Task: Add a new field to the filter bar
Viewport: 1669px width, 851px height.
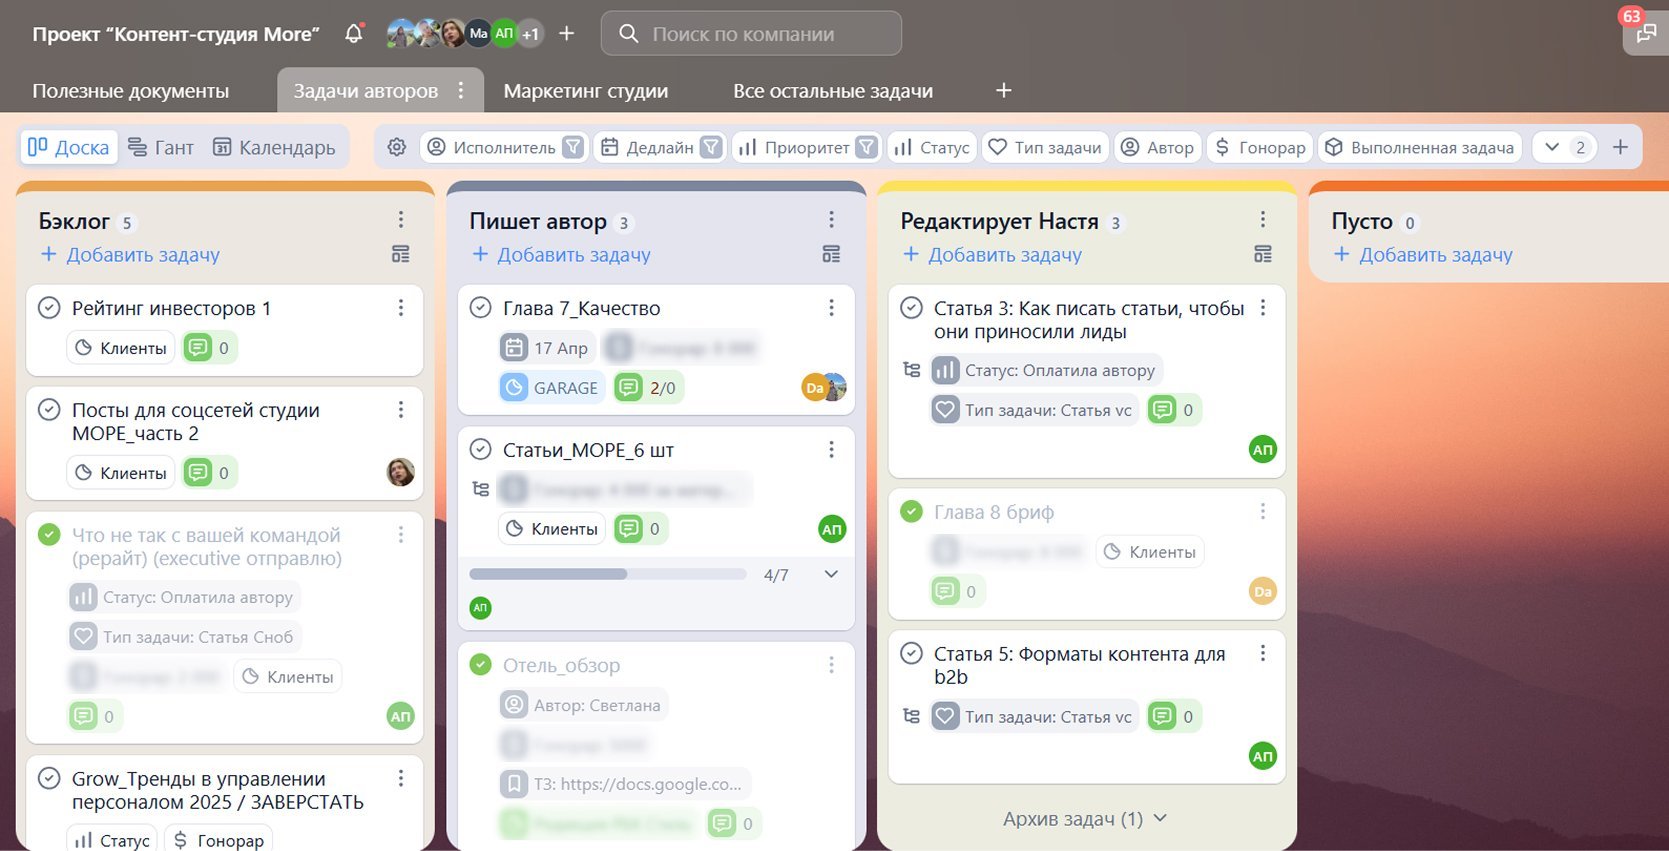Action: coord(1620,147)
